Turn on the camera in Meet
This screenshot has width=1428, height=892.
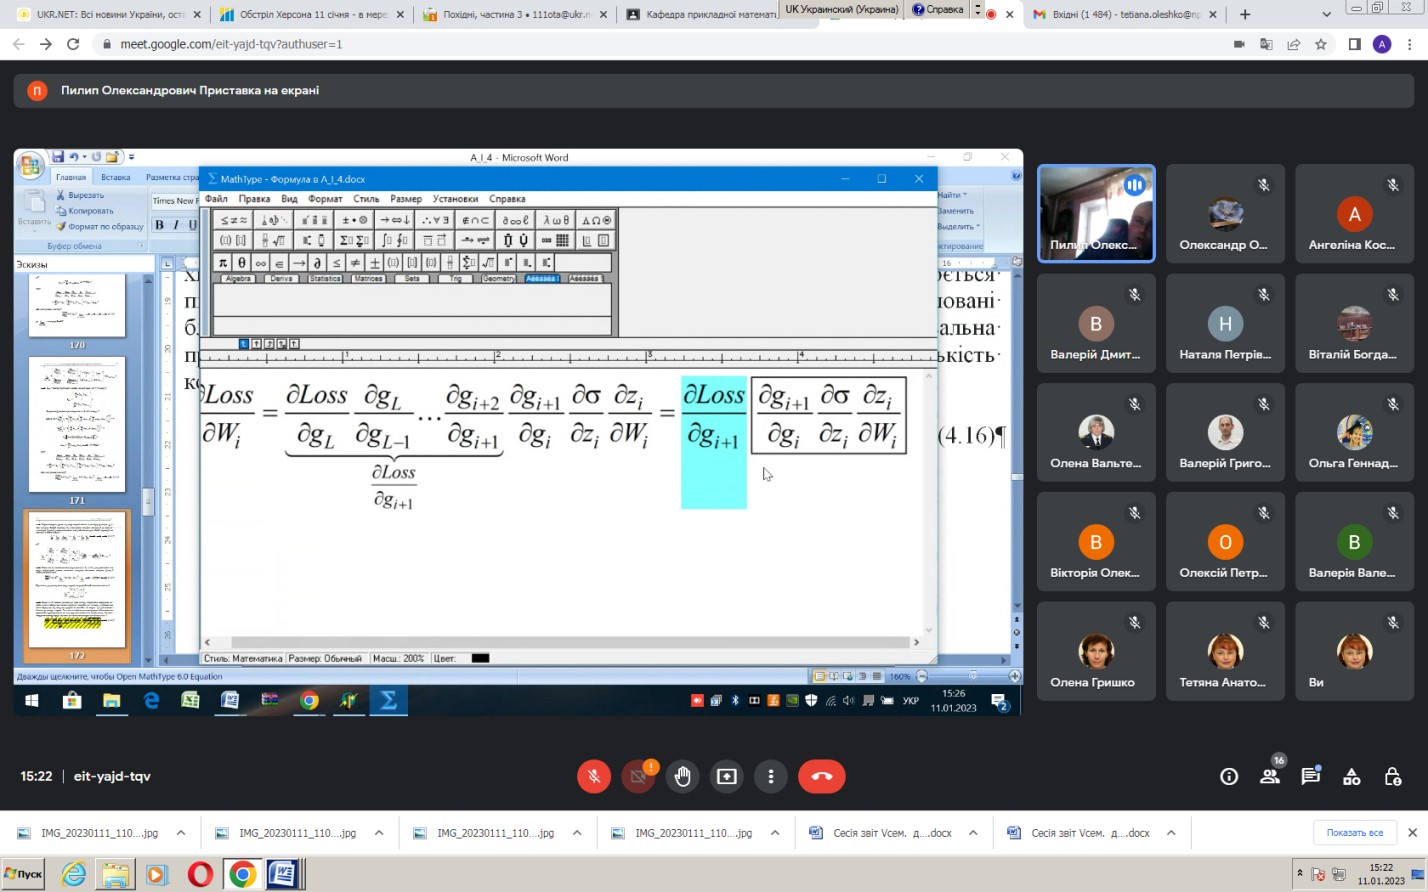[638, 777]
